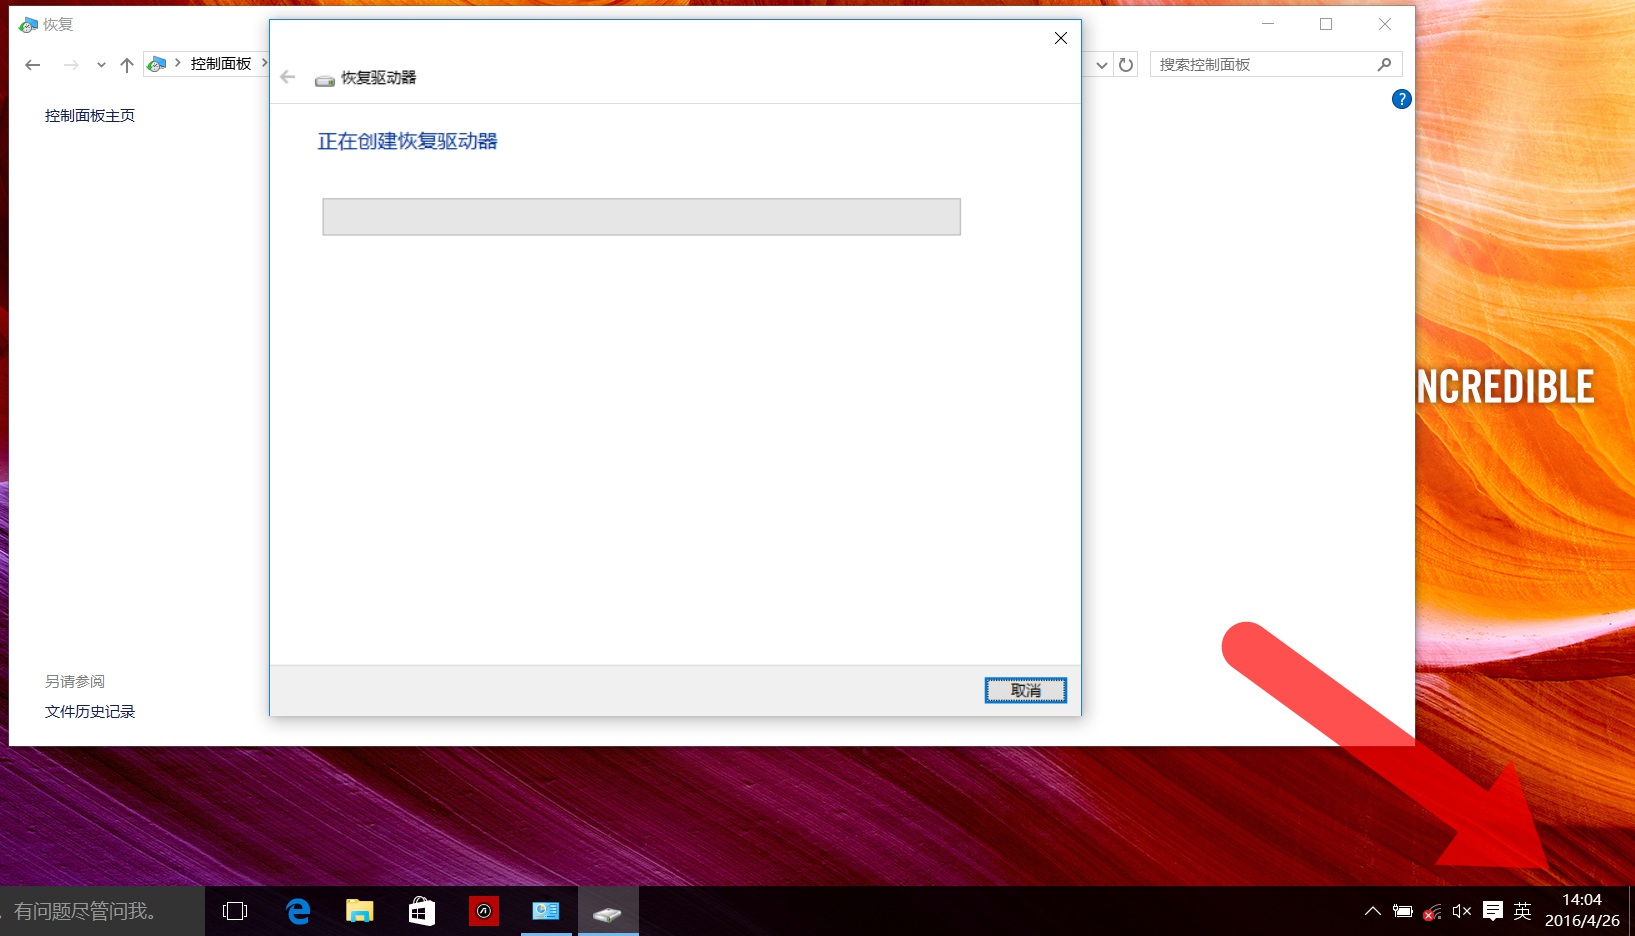Check battery status icon in system tray
This screenshot has width=1635, height=936.
tap(1401, 910)
